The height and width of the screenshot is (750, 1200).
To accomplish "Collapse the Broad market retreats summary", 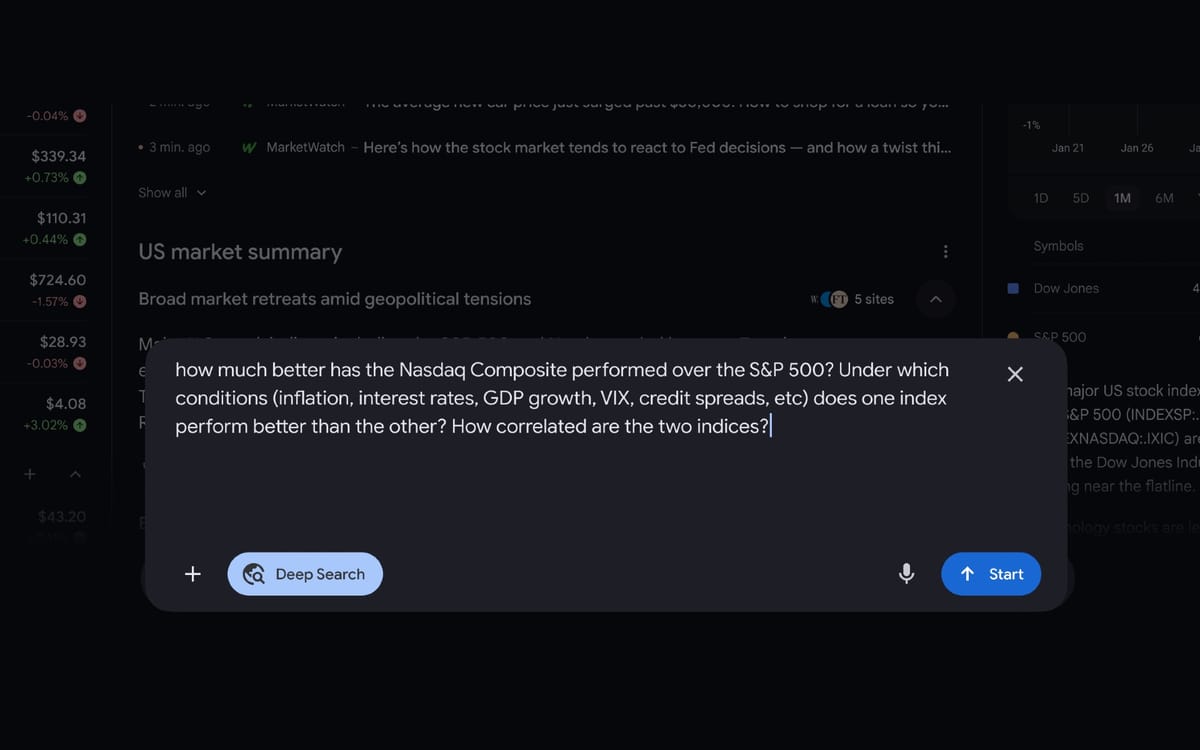I will [x=935, y=298].
